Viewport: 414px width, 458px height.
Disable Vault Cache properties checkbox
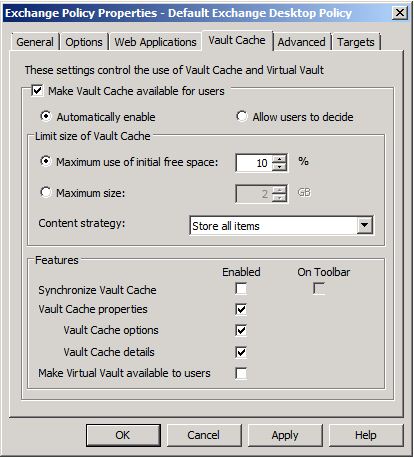click(241, 309)
